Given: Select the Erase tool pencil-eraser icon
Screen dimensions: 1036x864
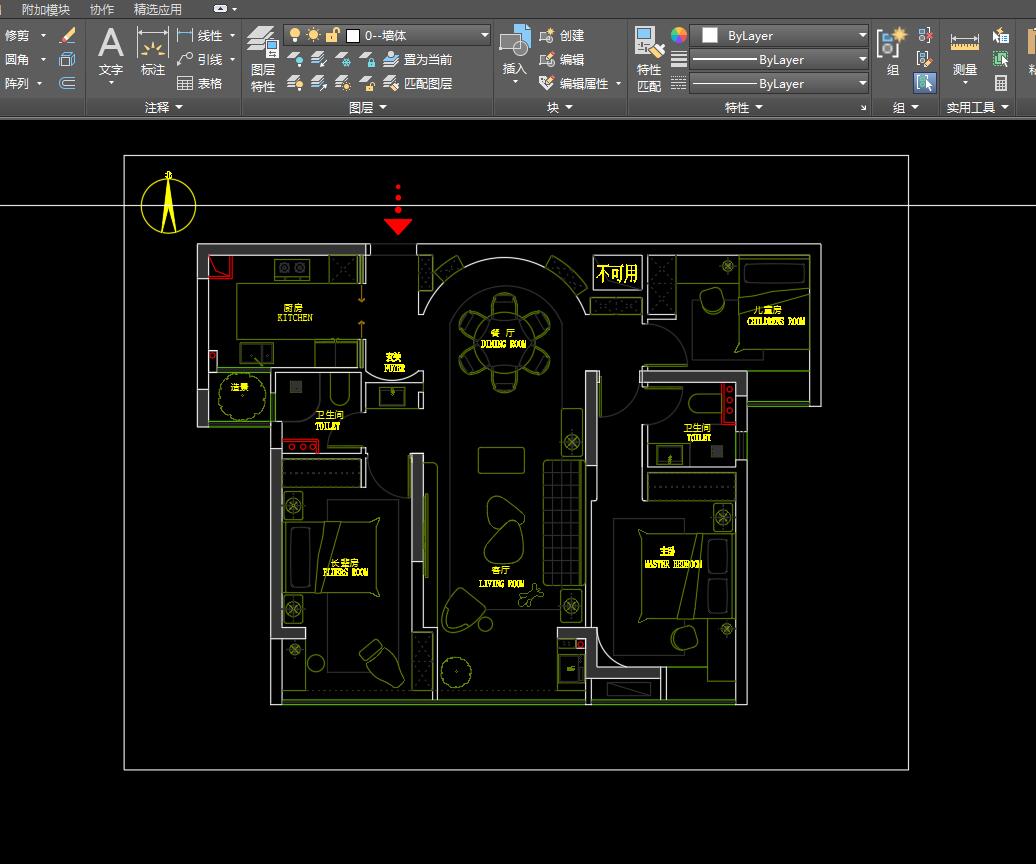Looking at the screenshot, I should coord(67,35).
